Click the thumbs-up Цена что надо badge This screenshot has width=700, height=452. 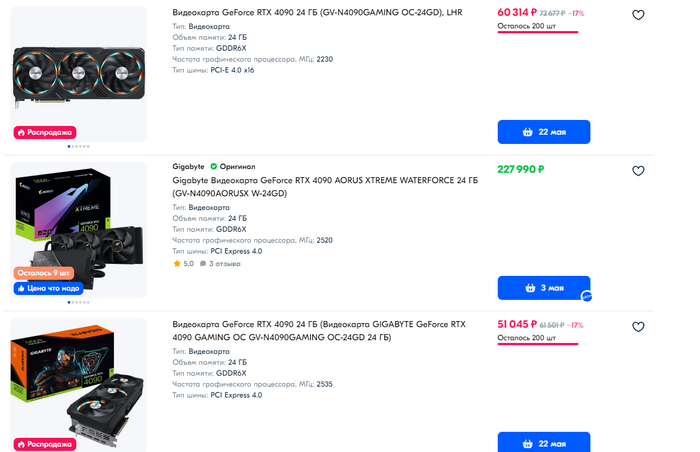(48, 288)
